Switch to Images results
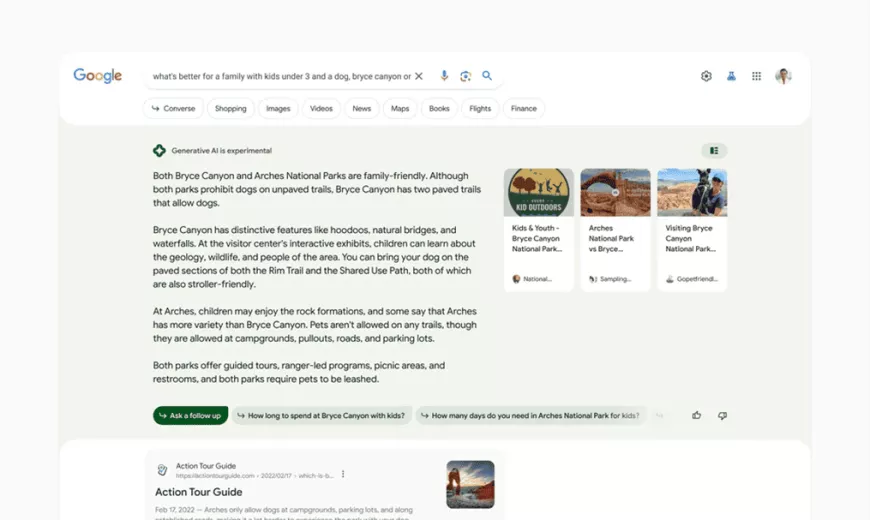 278,108
